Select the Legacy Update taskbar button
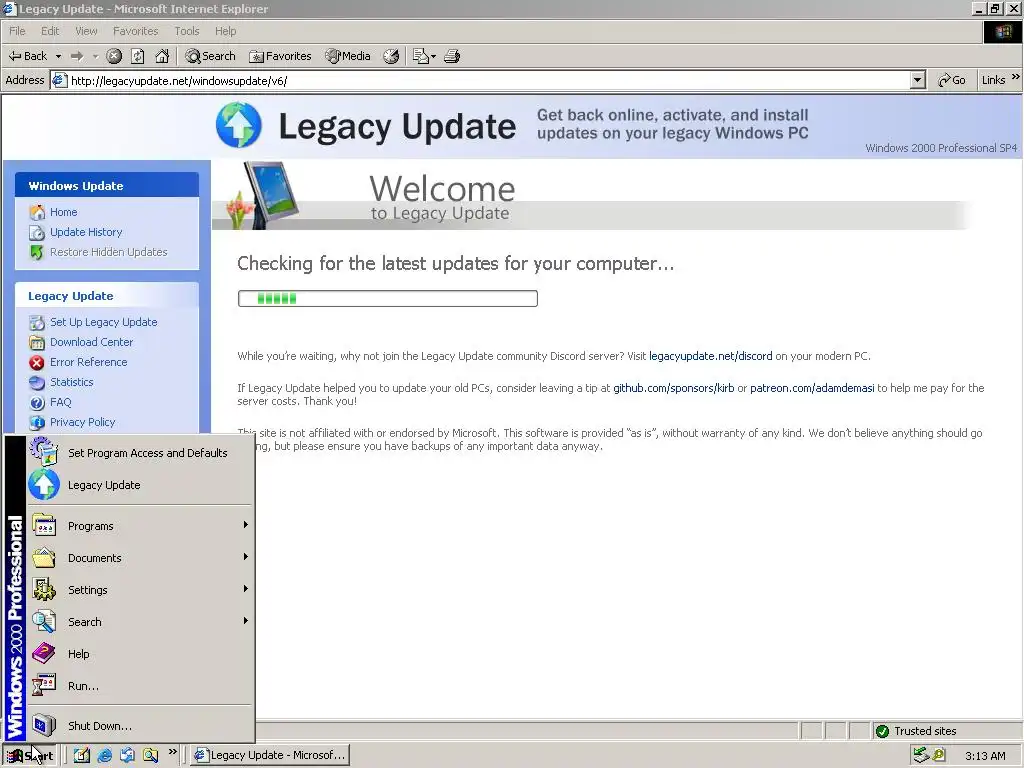This screenshot has height=768, width=1024. (270, 755)
